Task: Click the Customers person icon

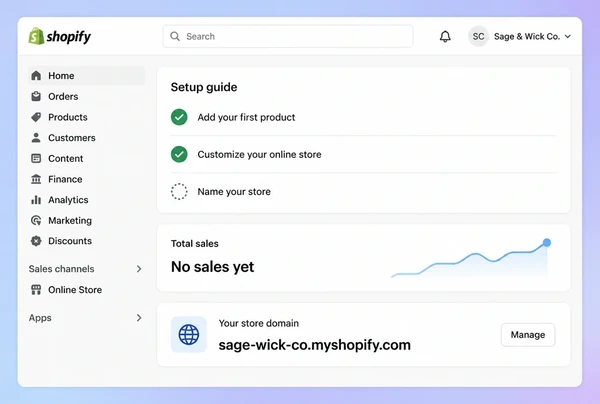Action: (36, 137)
